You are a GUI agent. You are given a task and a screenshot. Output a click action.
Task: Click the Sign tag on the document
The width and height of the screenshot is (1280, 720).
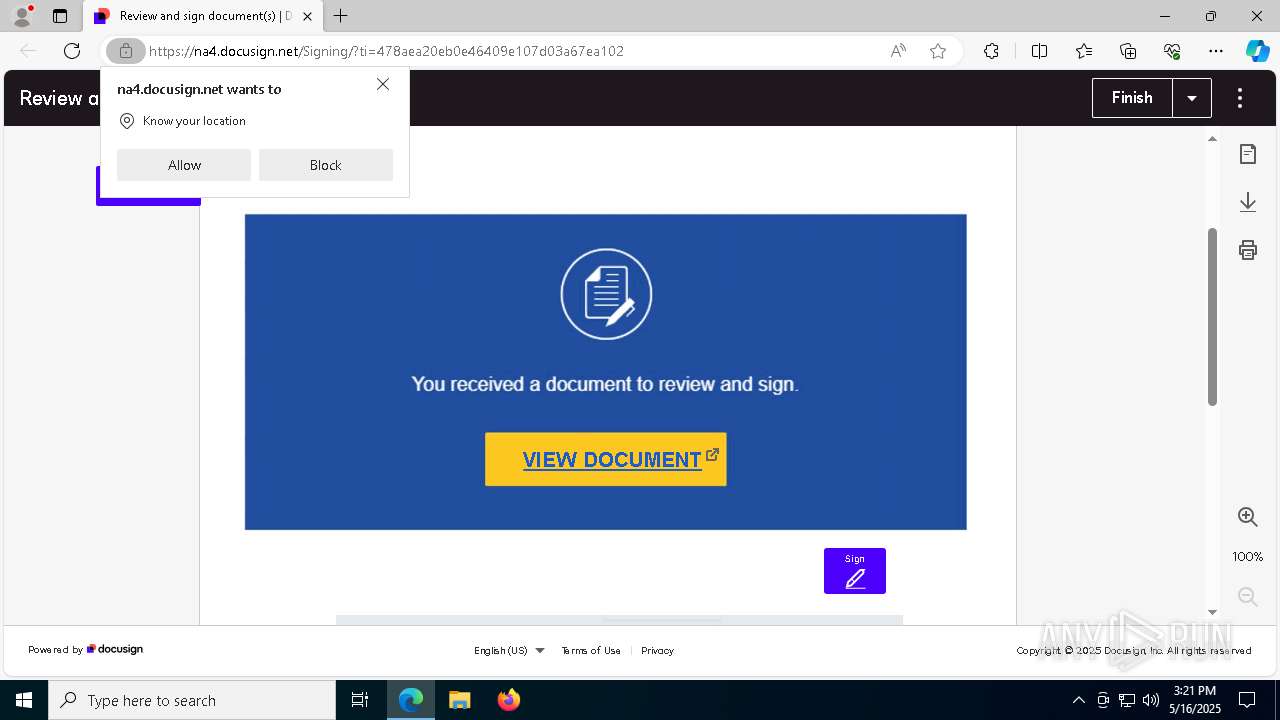[855, 571]
